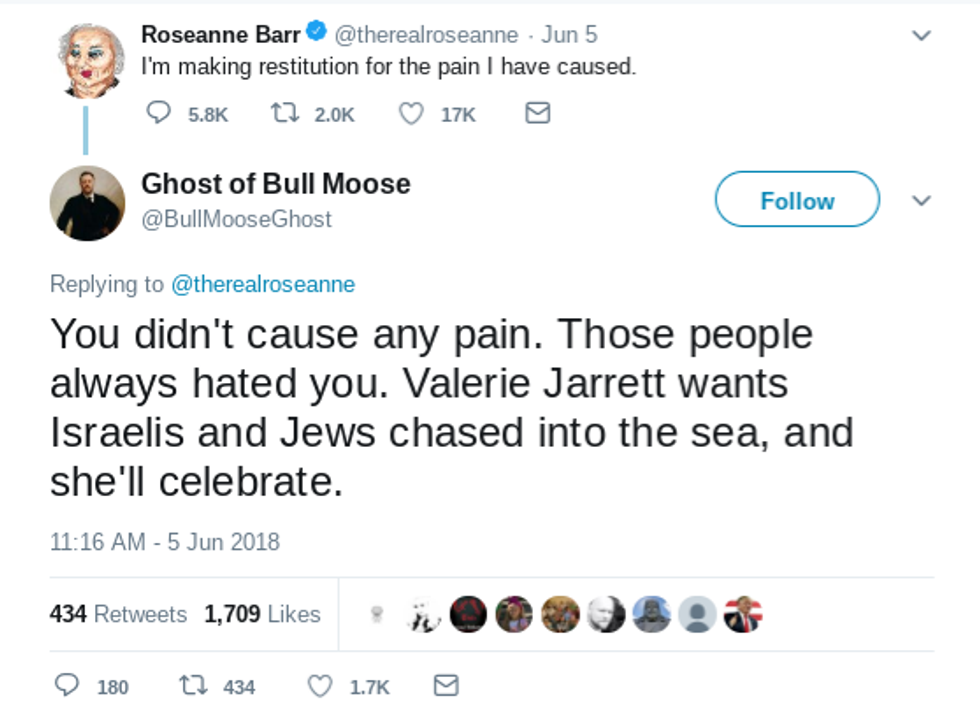This screenshot has width=980, height=713.
Task: Open Ghost of Bull Moose tweet options chevron
Action: pos(921,201)
